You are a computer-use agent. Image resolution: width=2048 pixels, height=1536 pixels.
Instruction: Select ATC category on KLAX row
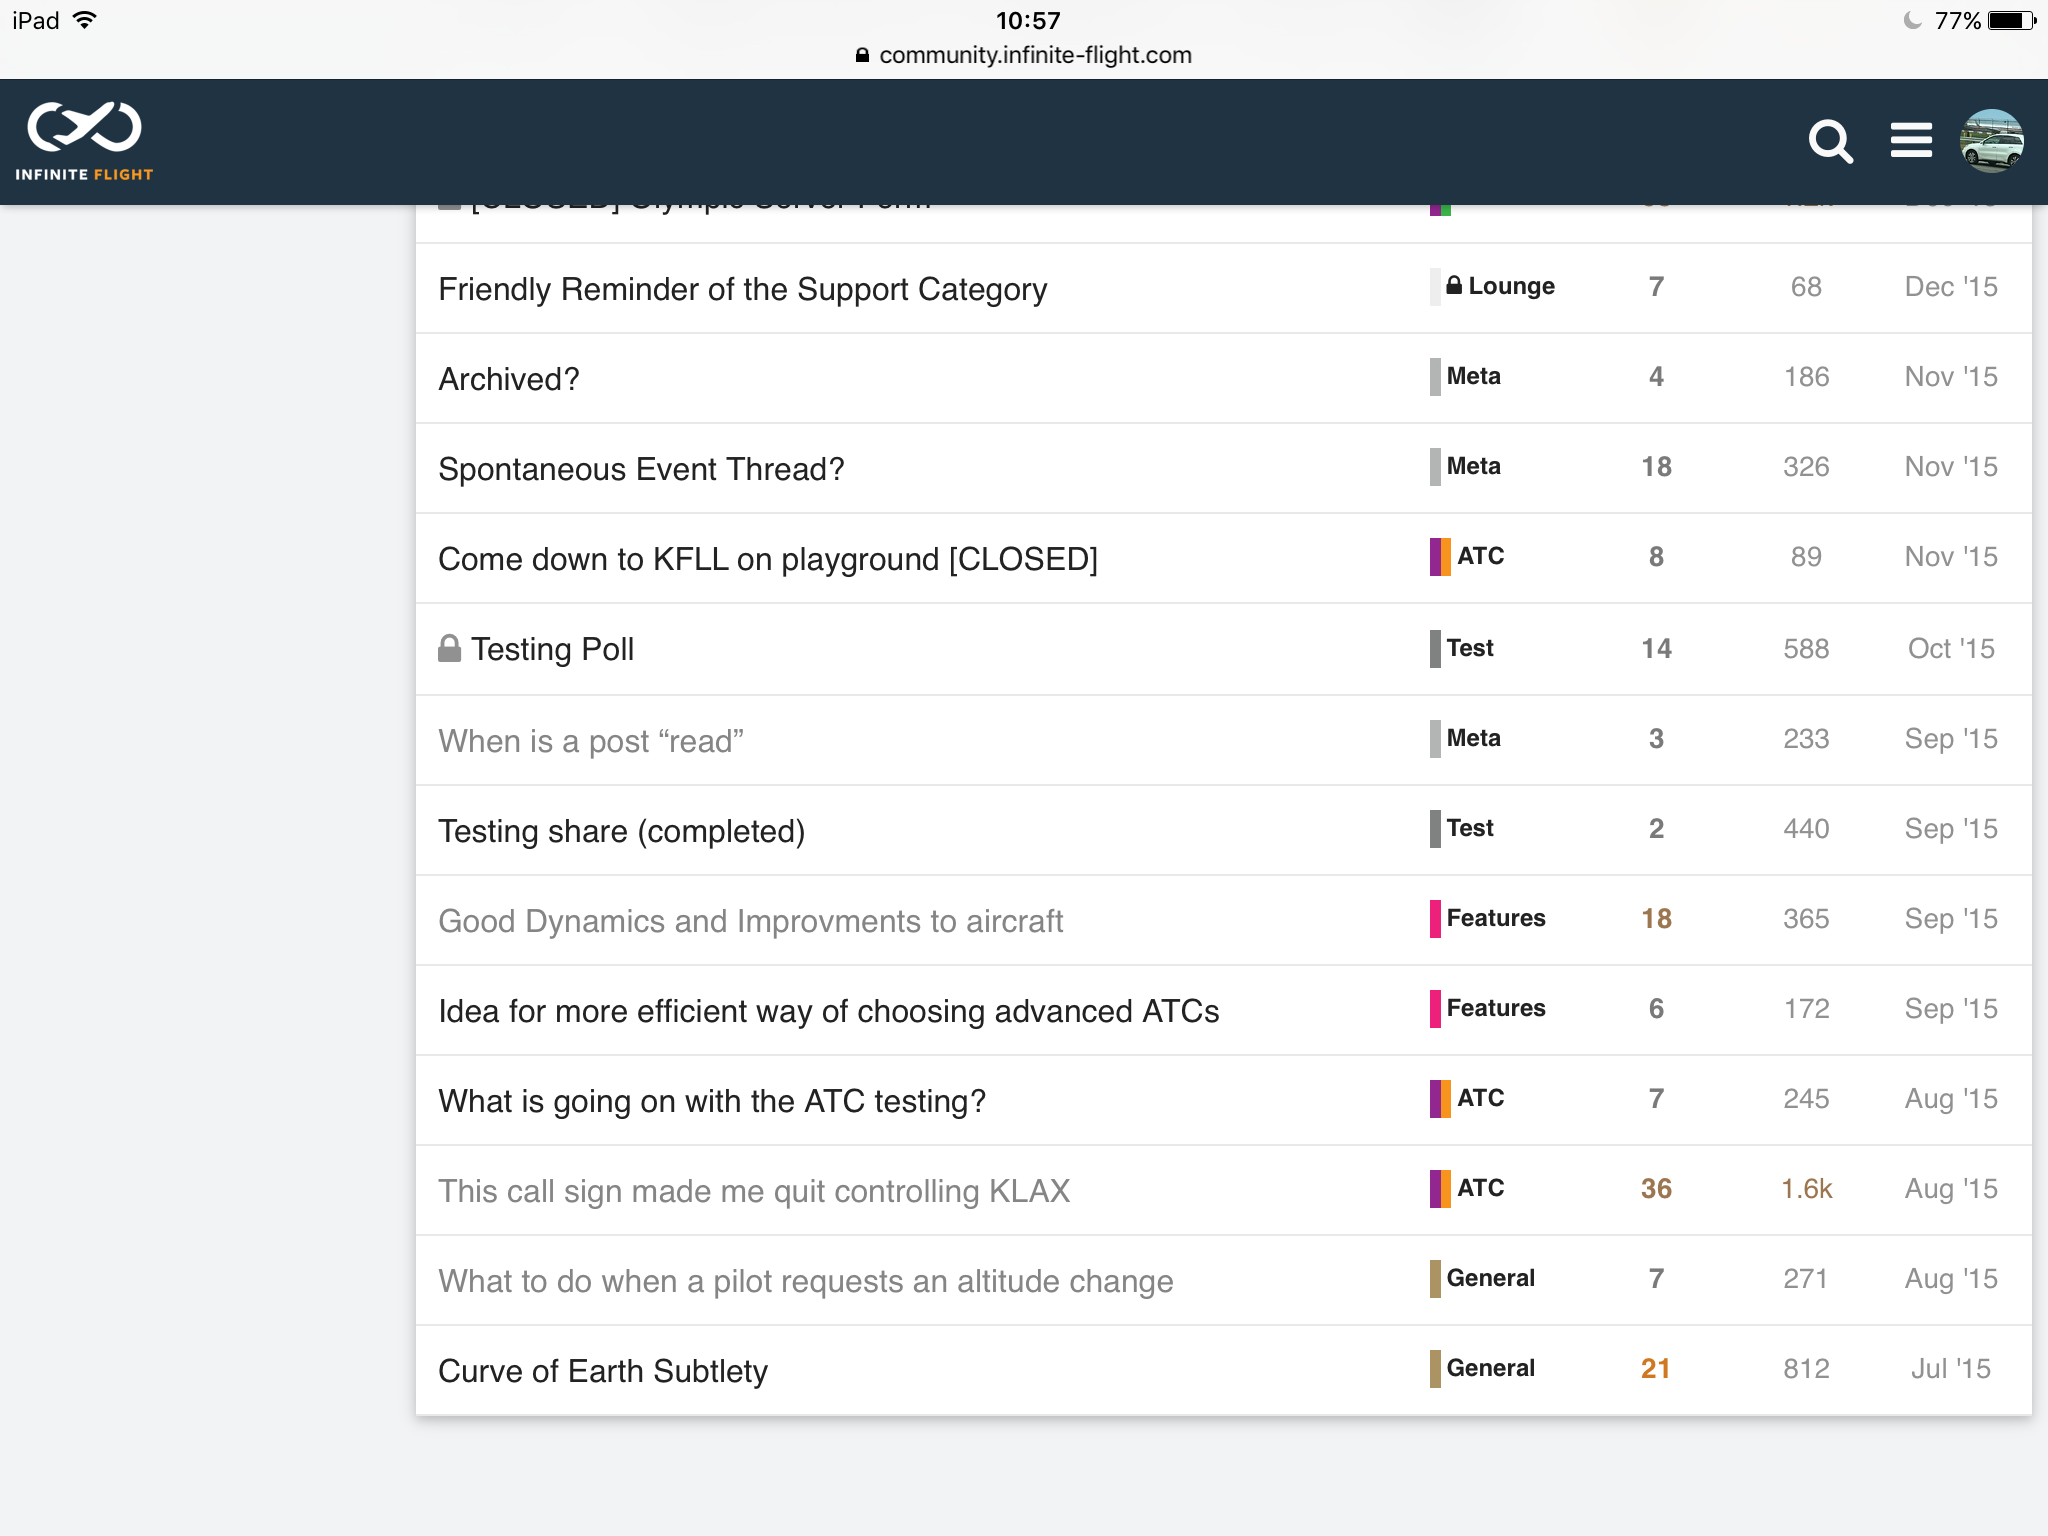(x=1479, y=1188)
